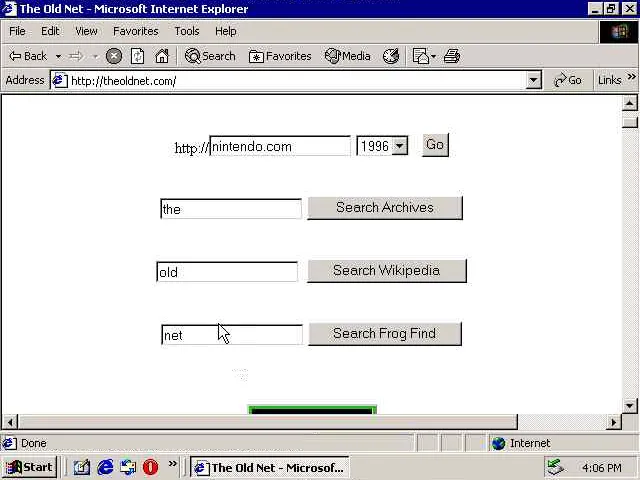
Task: Open the Favorites pane from the toolbar
Action: [x=280, y=56]
